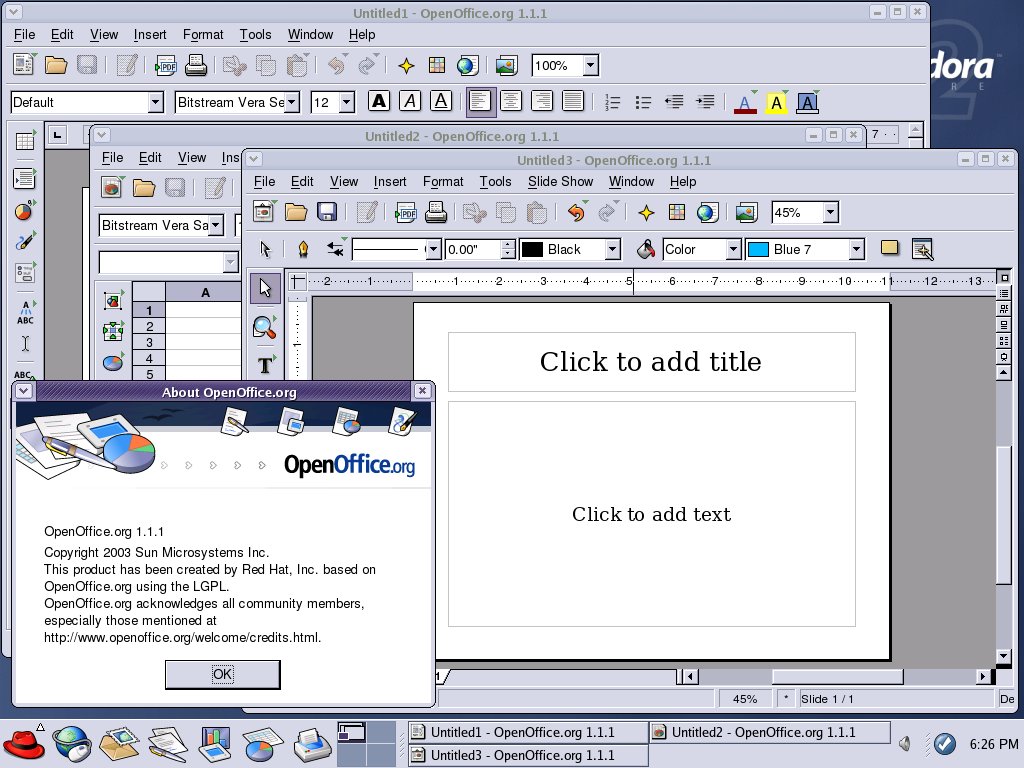Toggle Italic formatting in Writer
Image resolution: width=1024 pixels, height=768 pixels.
410,101
